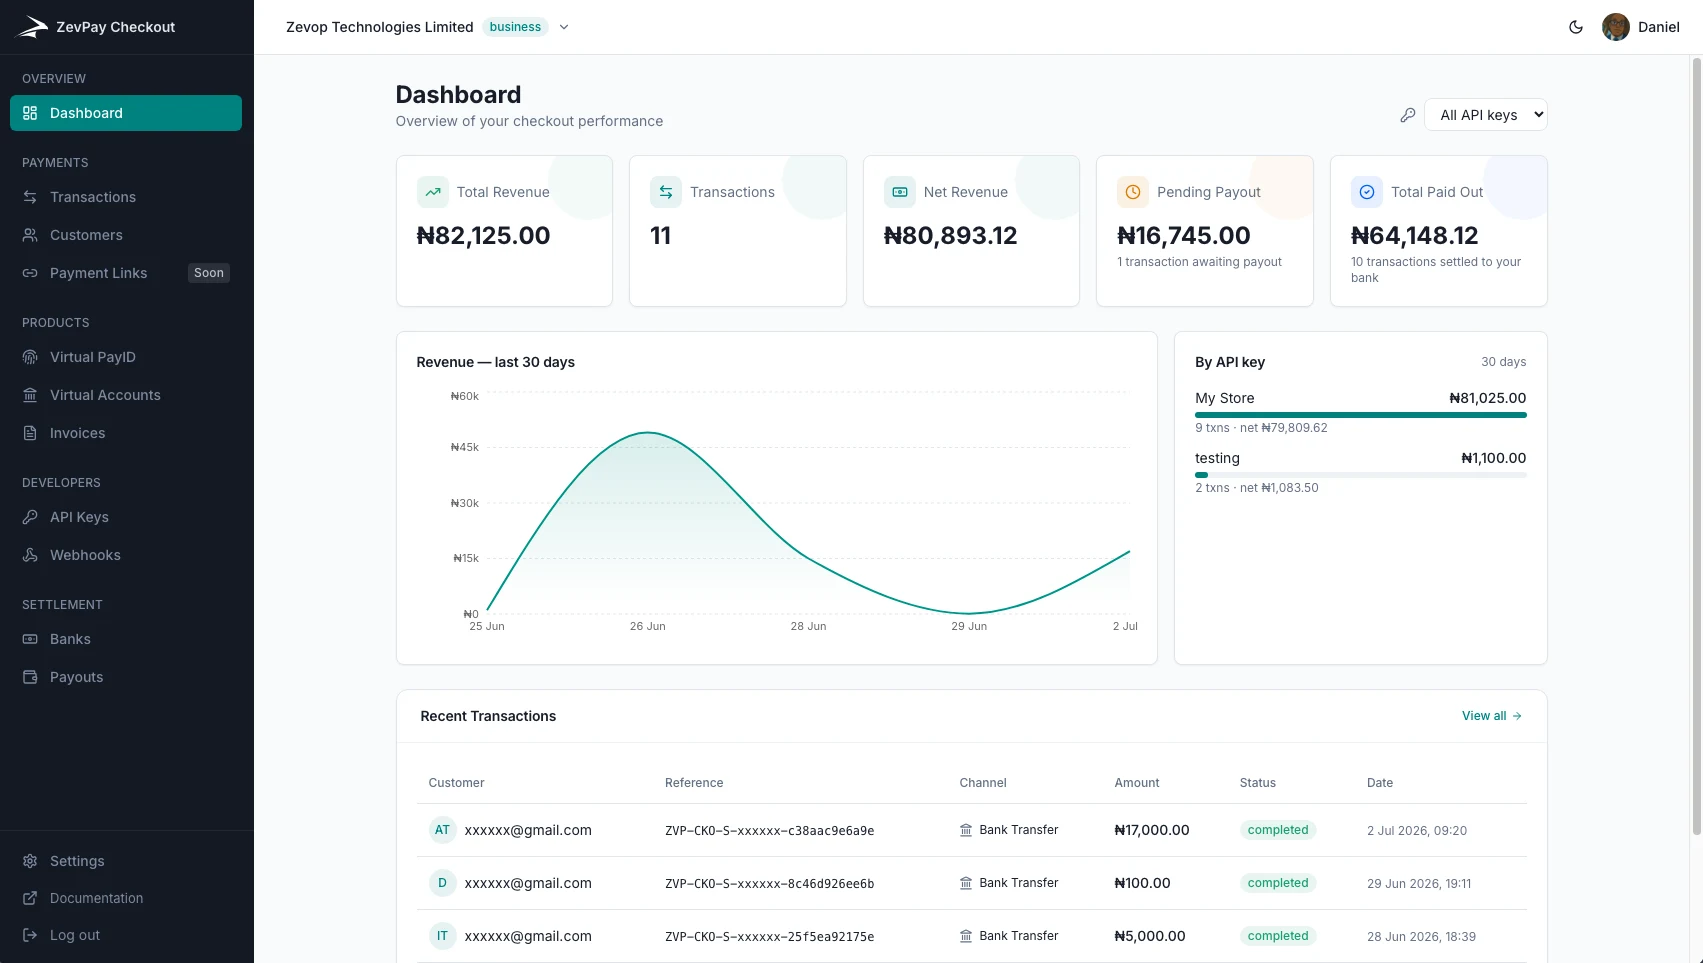Navigate to Webhooks page
Image resolution: width=1703 pixels, height=963 pixels.
pyautogui.click(x=126, y=555)
